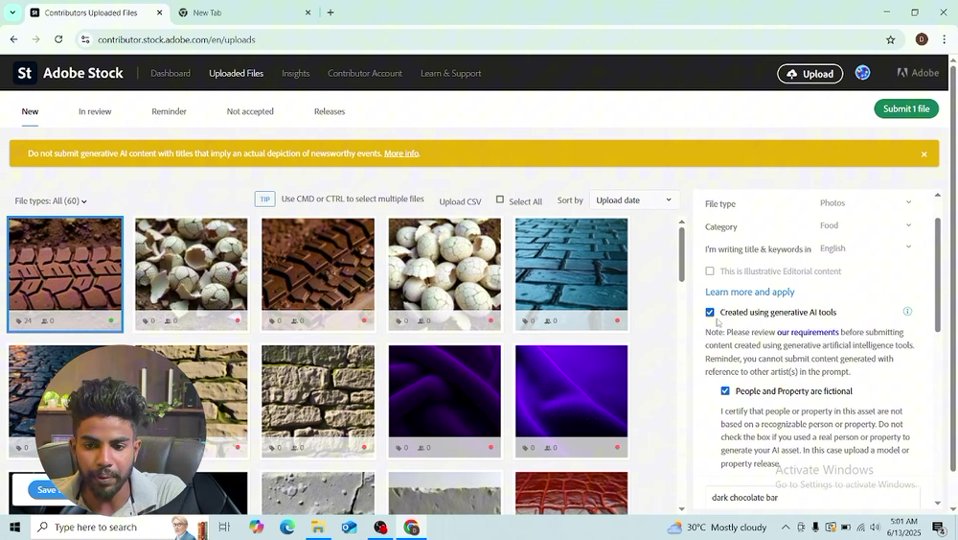
Task: Open the Chrome profile avatar
Action: pos(921,40)
